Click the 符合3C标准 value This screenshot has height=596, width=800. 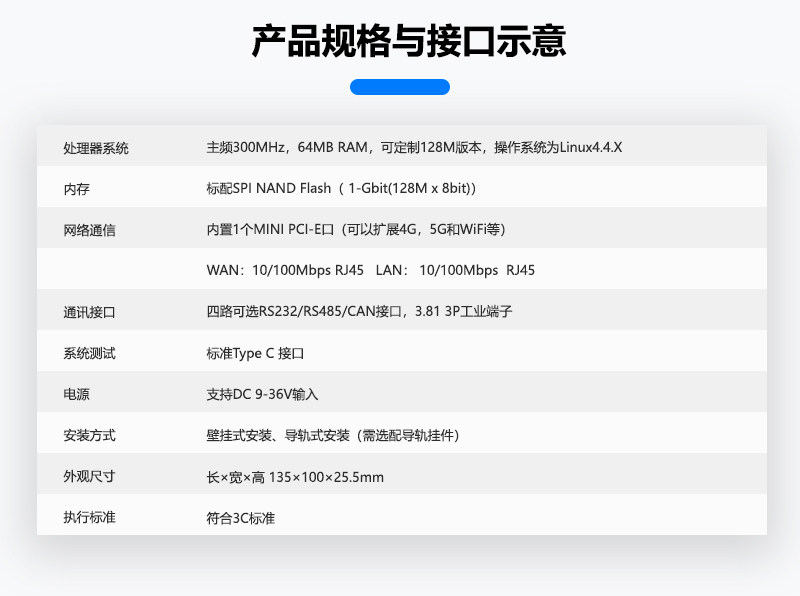pyautogui.click(x=240, y=518)
